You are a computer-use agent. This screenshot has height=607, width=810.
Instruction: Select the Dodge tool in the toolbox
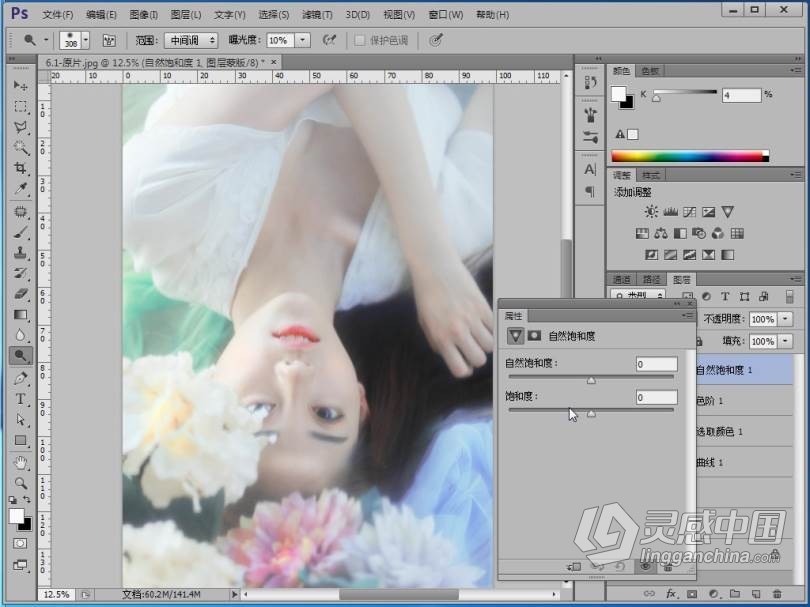pos(20,355)
